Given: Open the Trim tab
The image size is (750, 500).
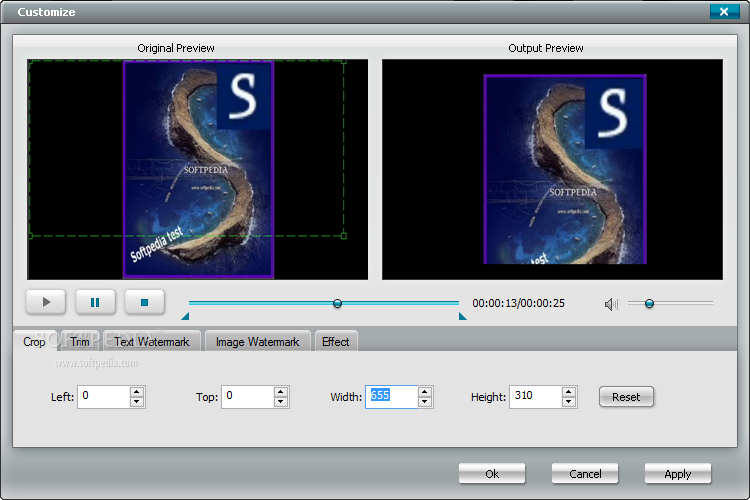Looking at the screenshot, I should click(80, 342).
